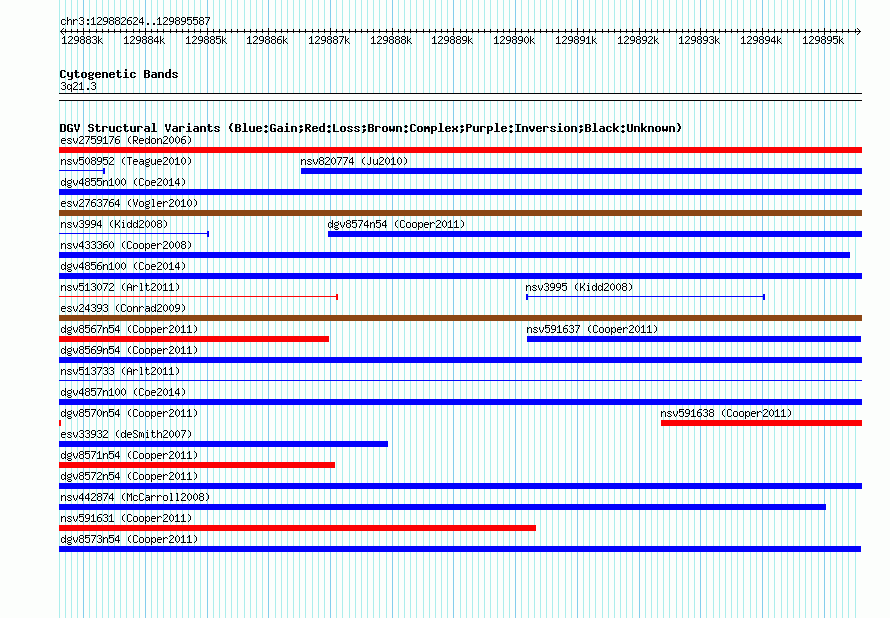890x618 pixels.
Task: Open dgv8574n54 (Cooper2011) variant label
Action: tap(396, 224)
